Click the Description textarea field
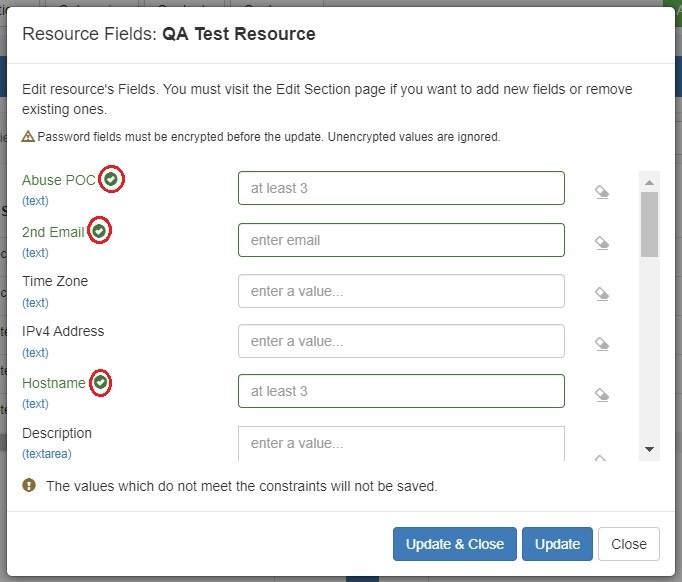 (401, 443)
